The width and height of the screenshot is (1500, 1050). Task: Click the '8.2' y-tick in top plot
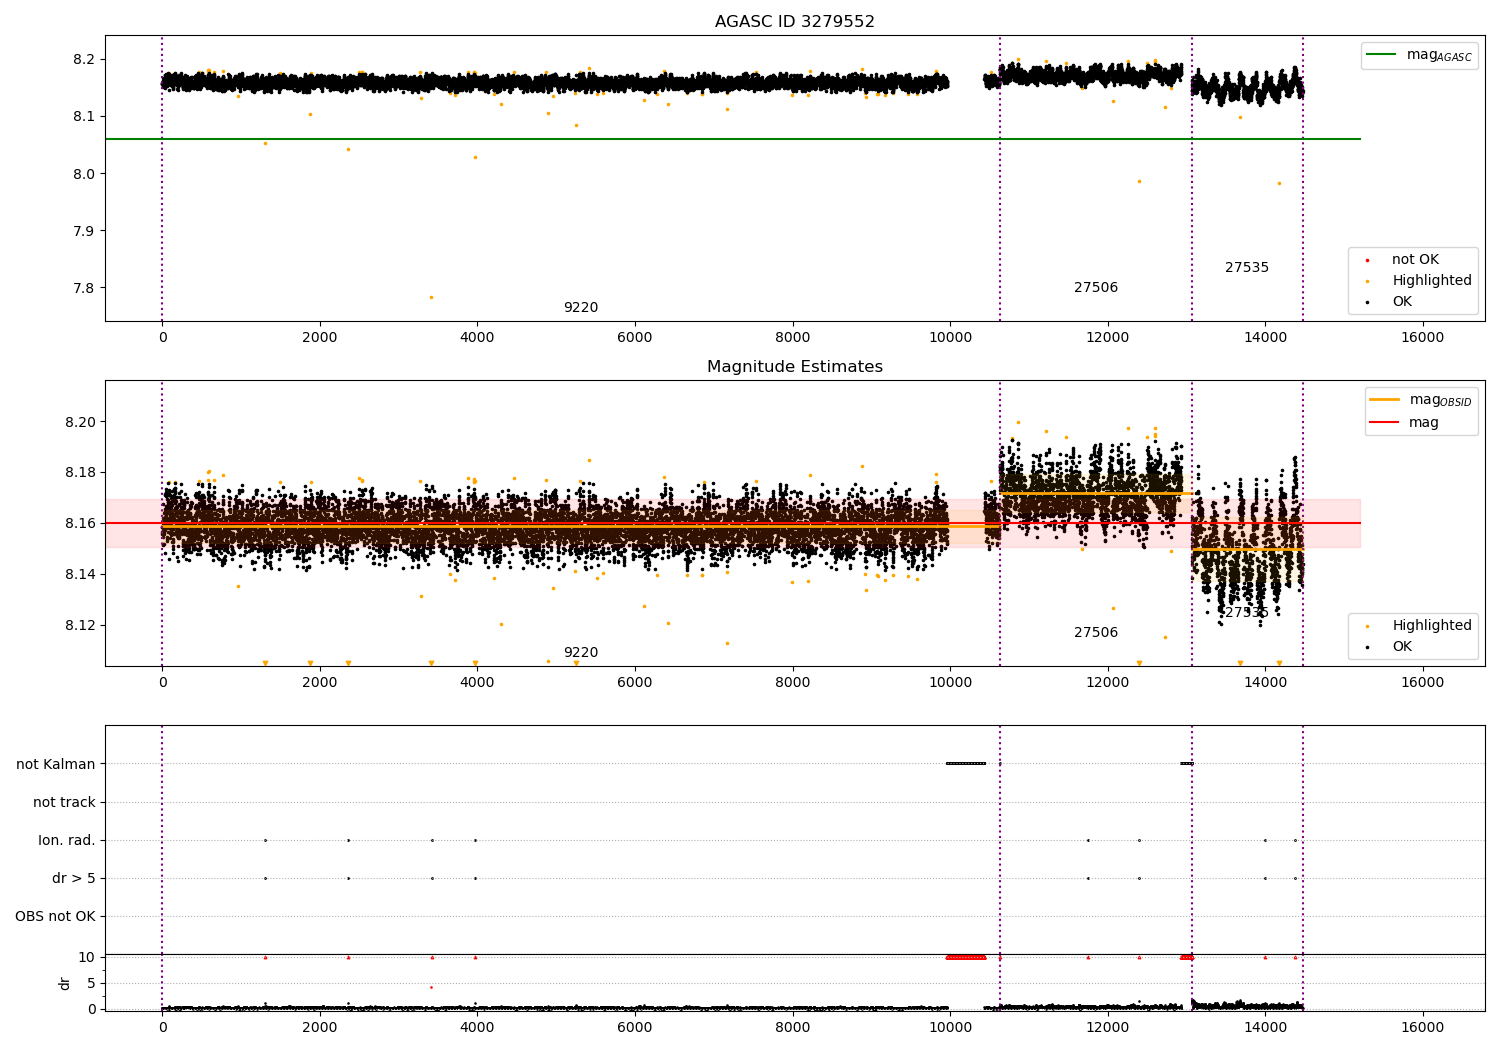(83, 59)
